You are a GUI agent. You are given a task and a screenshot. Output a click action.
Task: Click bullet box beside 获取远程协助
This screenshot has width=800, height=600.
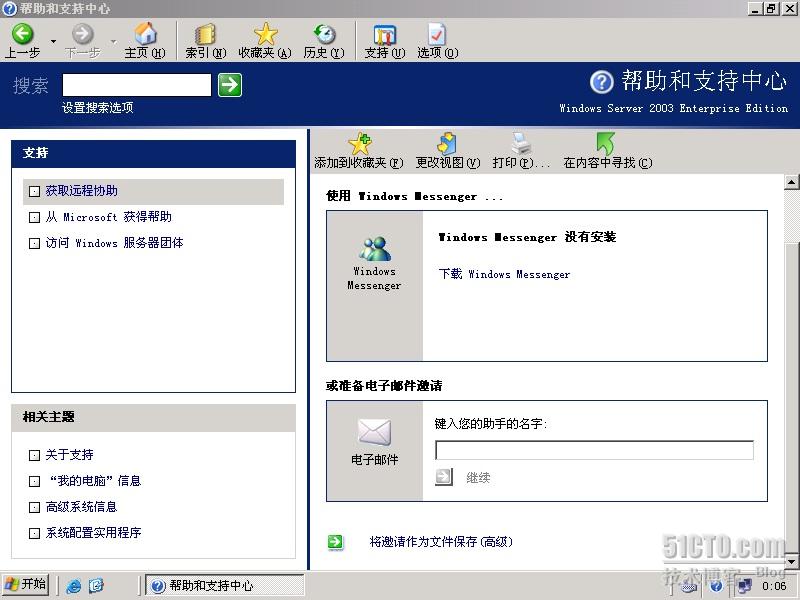34,192
